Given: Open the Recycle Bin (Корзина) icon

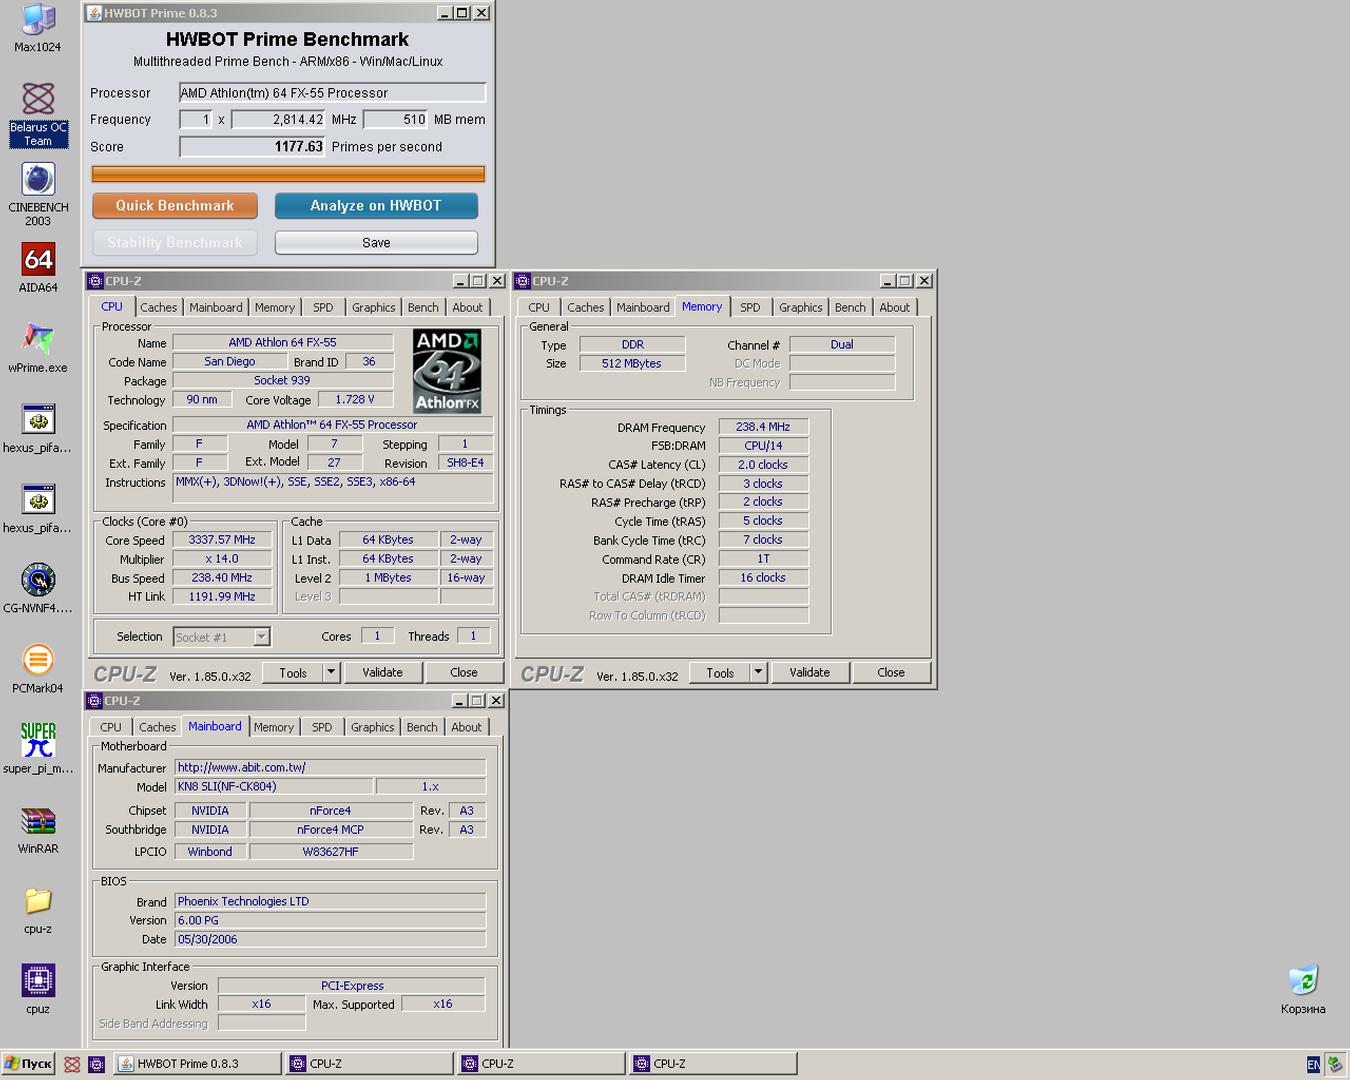Looking at the screenshot, I should click(x=1303, y=989).
